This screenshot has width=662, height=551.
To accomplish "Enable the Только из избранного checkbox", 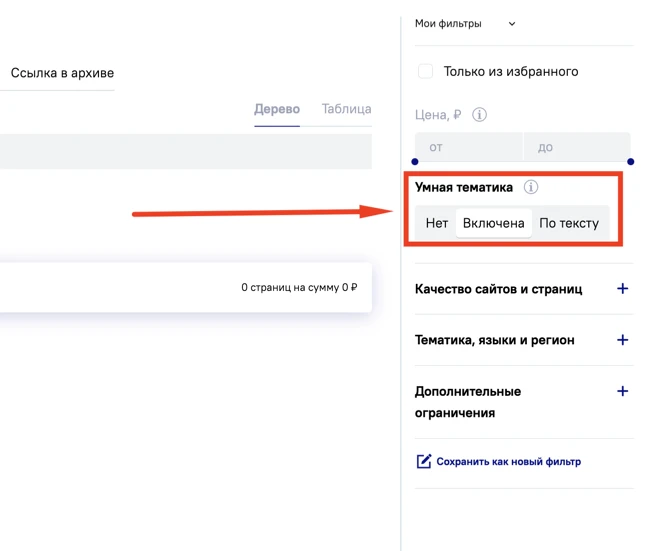I will (426, 71).
